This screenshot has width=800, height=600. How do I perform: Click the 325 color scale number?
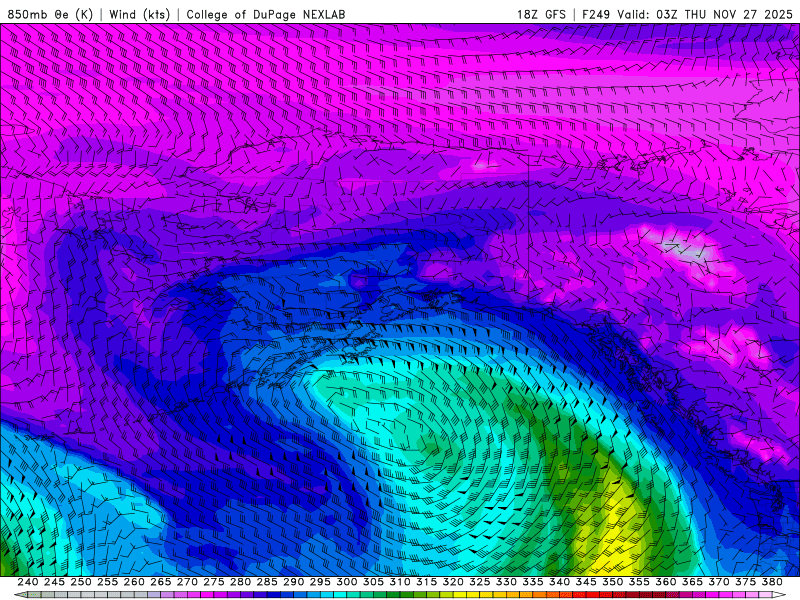(479, 582)
